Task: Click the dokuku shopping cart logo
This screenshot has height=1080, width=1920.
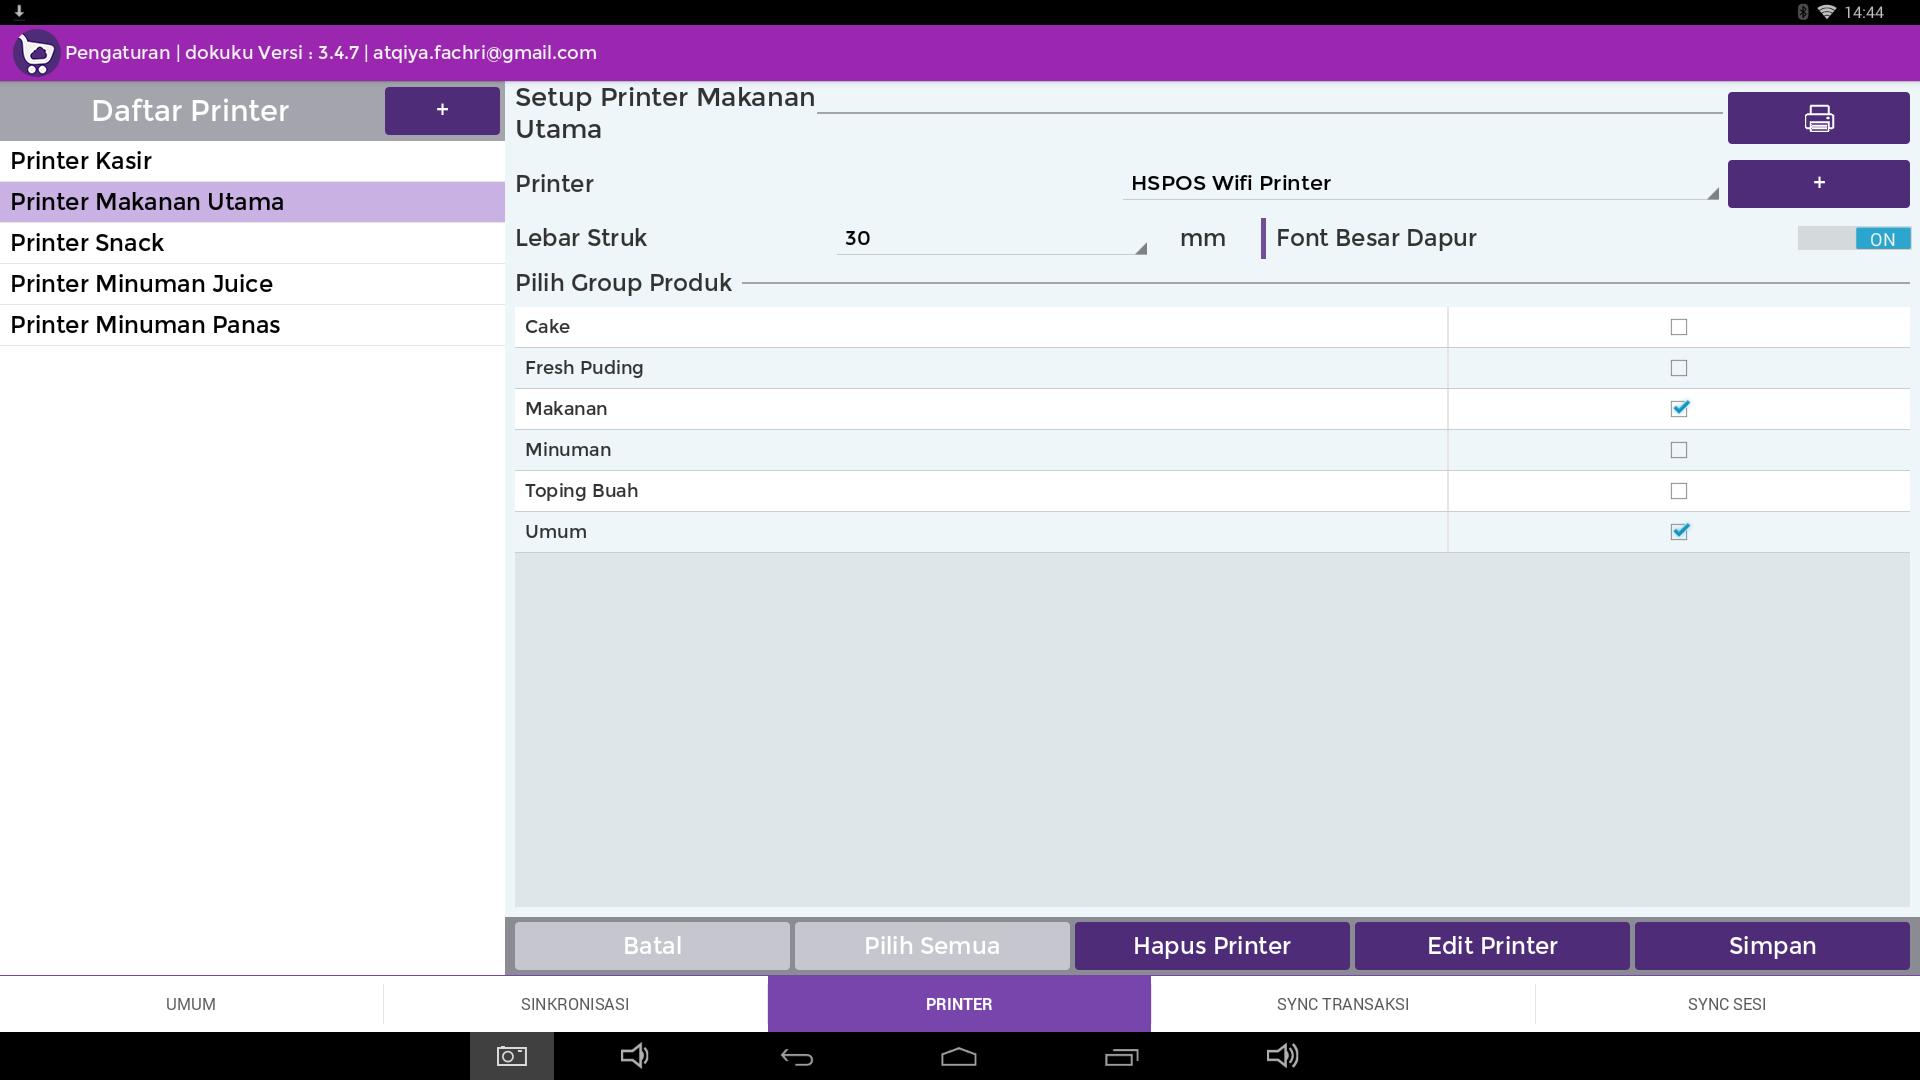Action: point(36,52)
